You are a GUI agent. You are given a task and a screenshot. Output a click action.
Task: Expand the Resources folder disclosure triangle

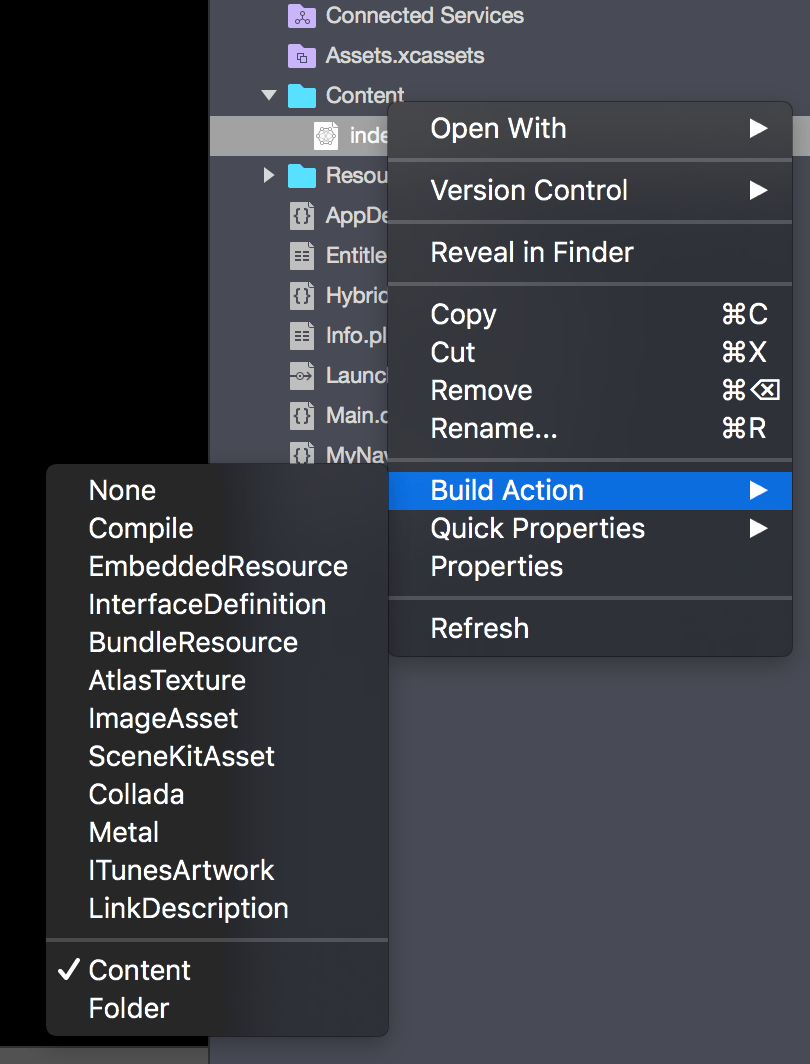point(268,175)
